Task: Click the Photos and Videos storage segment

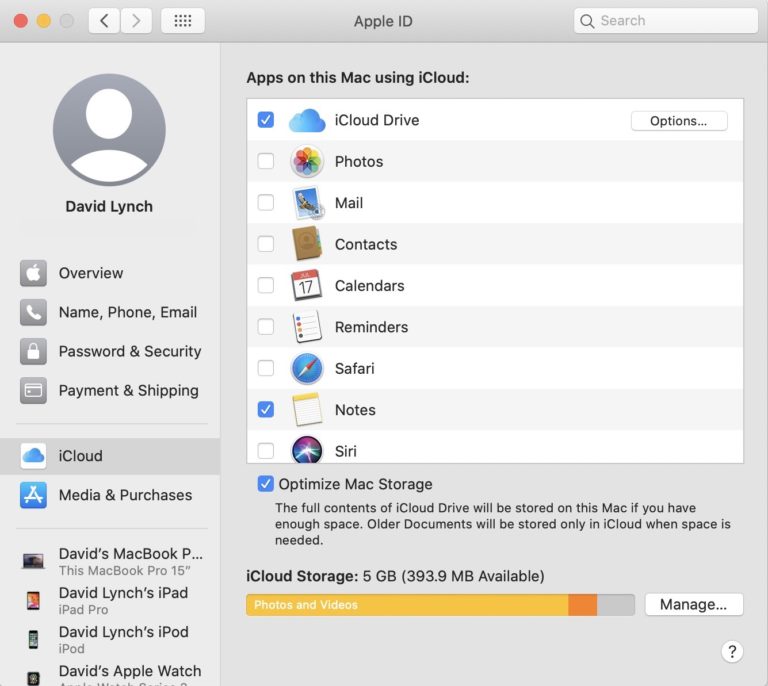Action: pyautogui.click(x=407, y=605)
